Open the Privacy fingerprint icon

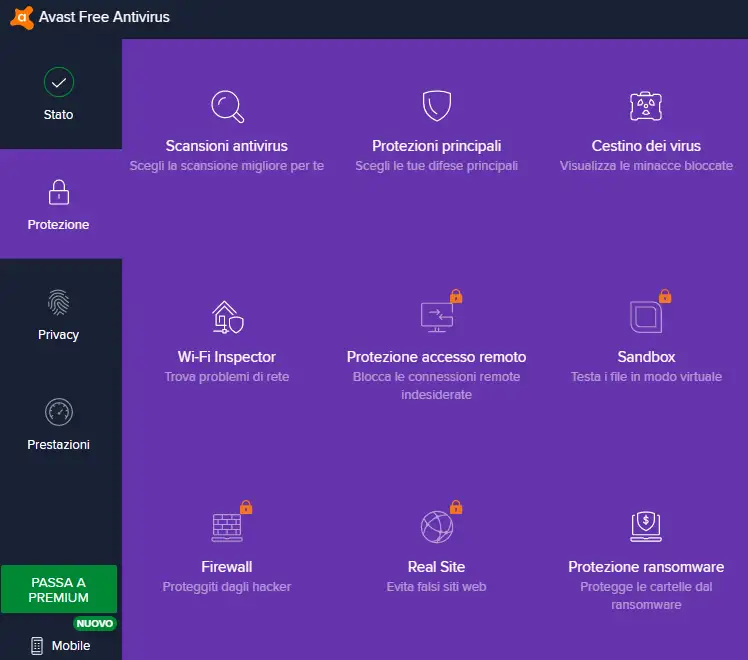coord(59,302)
